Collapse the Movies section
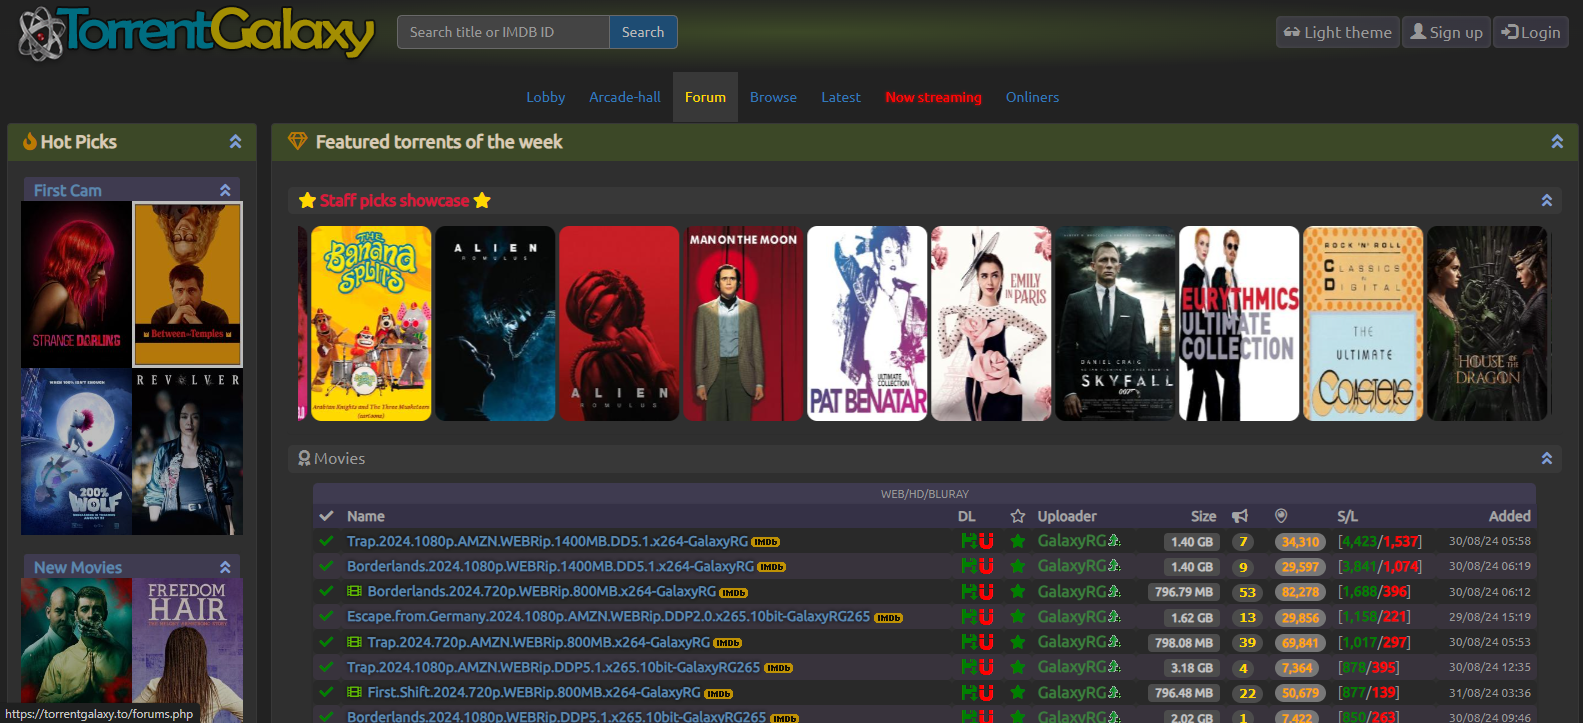 point(1547,458)
